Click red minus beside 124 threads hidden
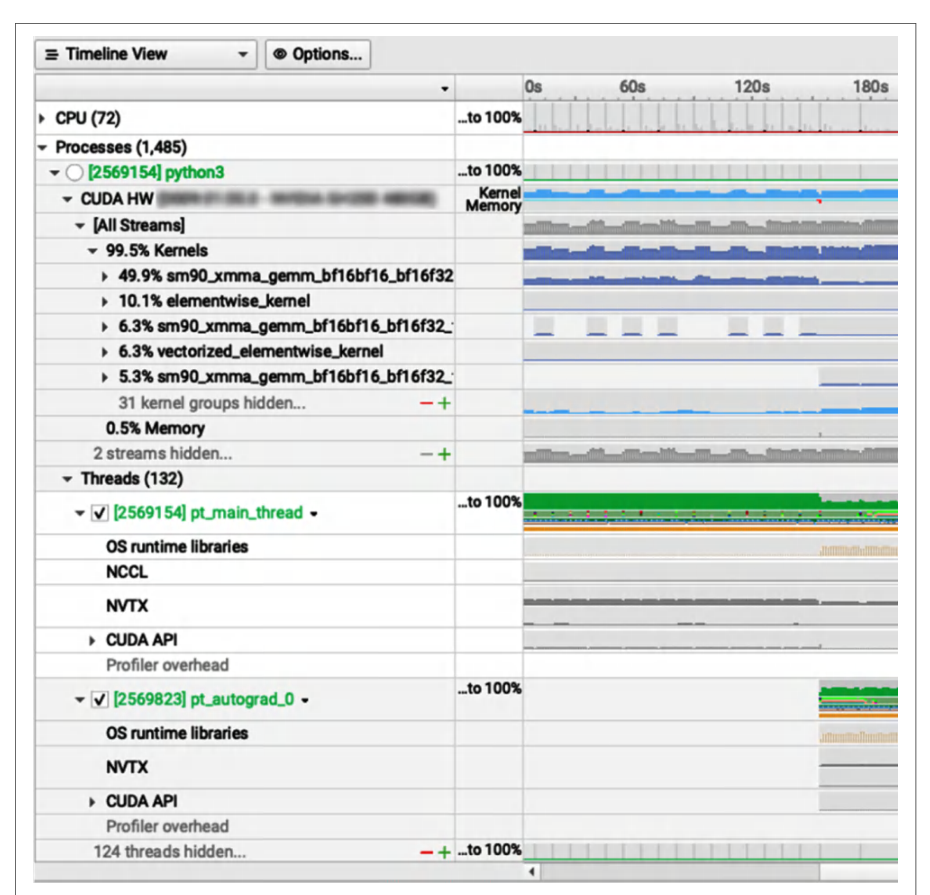Viewport: 930px width, 895px height. pos(426,853)
